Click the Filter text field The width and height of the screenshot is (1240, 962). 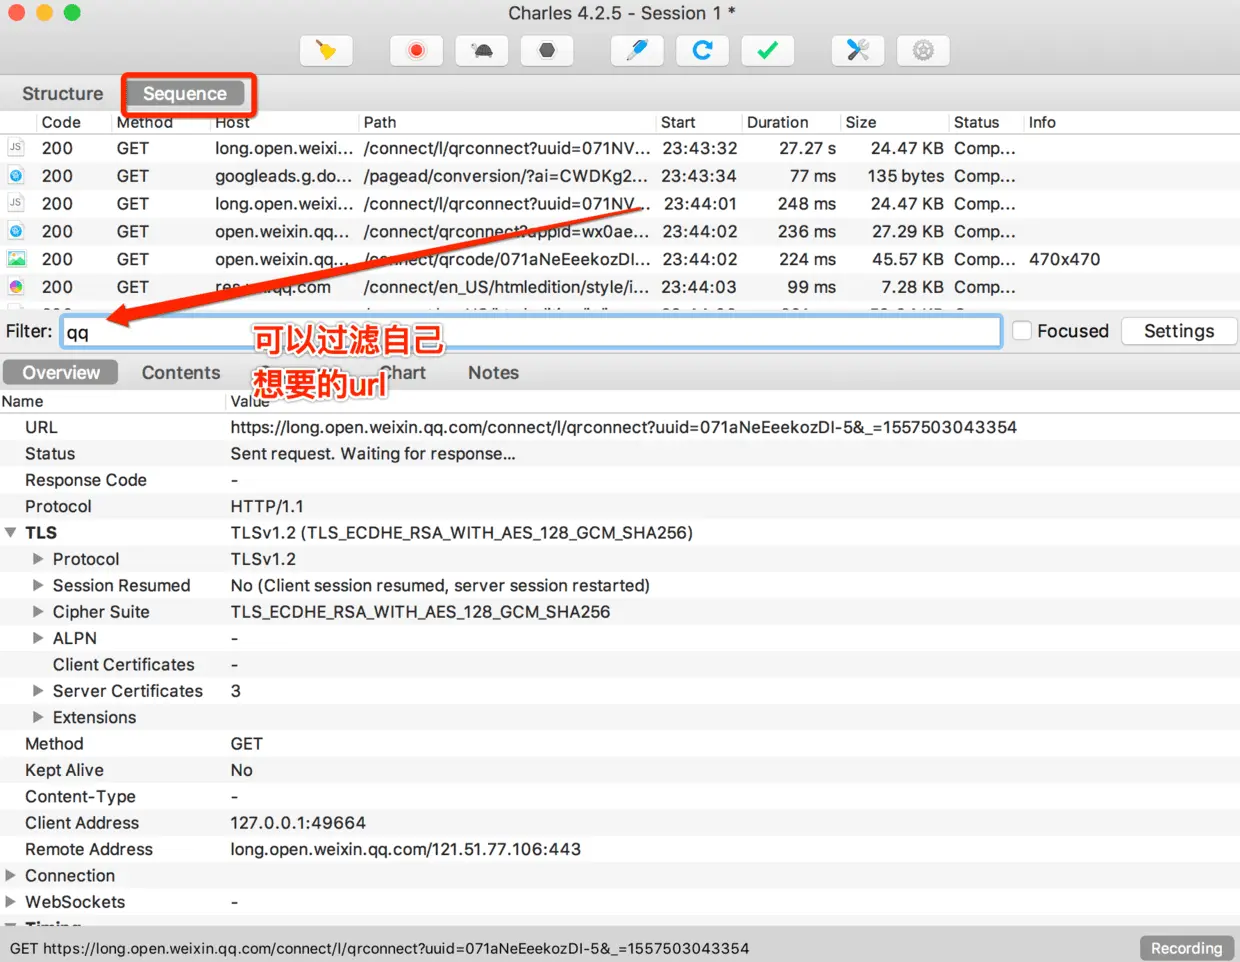[x=531, y=332]
